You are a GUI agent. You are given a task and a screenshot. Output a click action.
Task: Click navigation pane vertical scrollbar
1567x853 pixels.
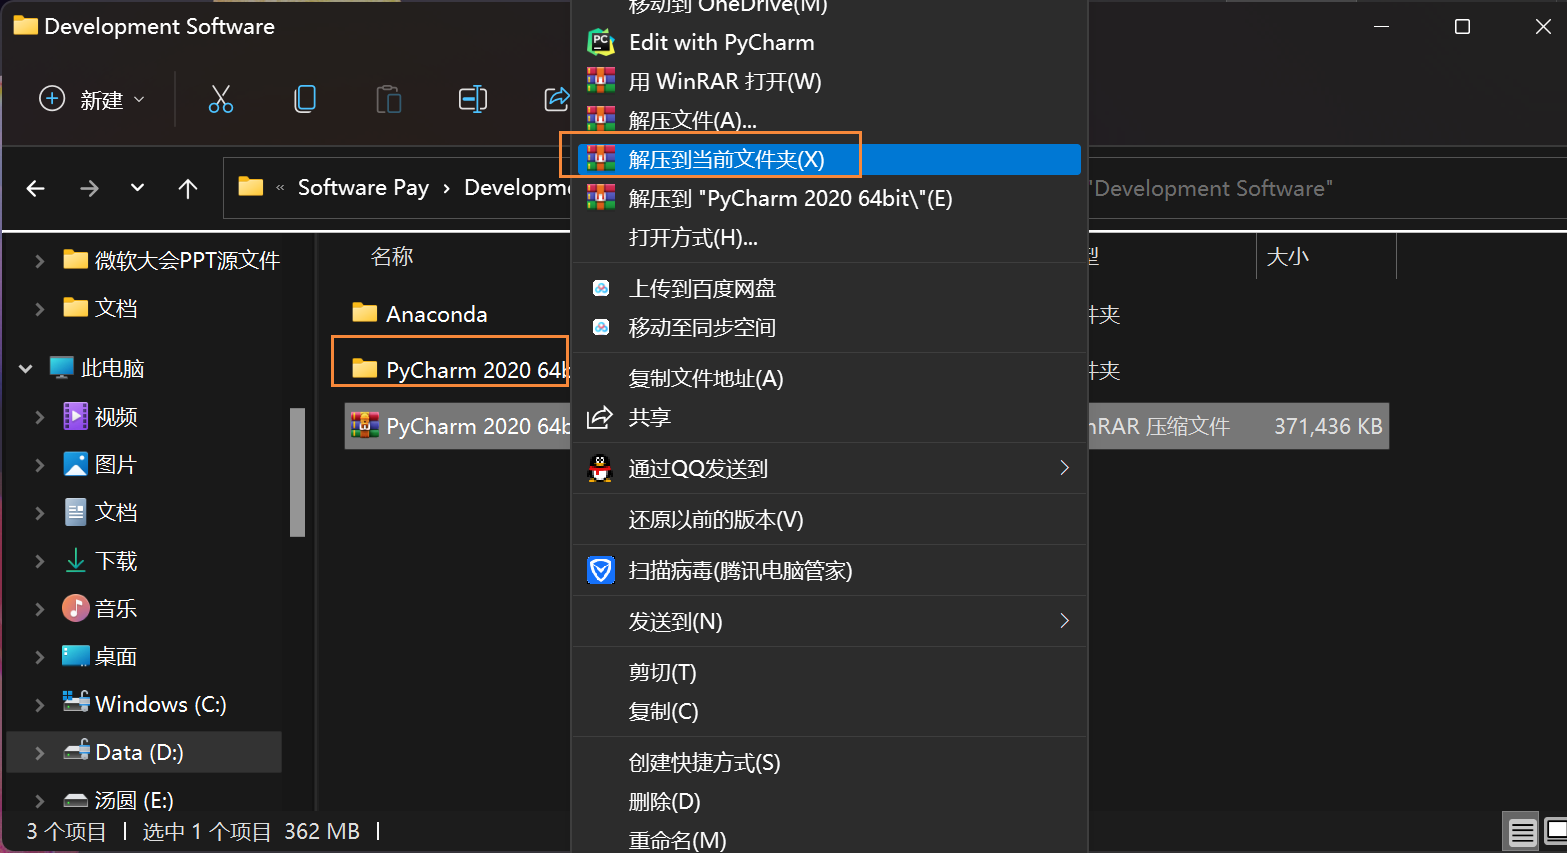click(x=297, y=472)
